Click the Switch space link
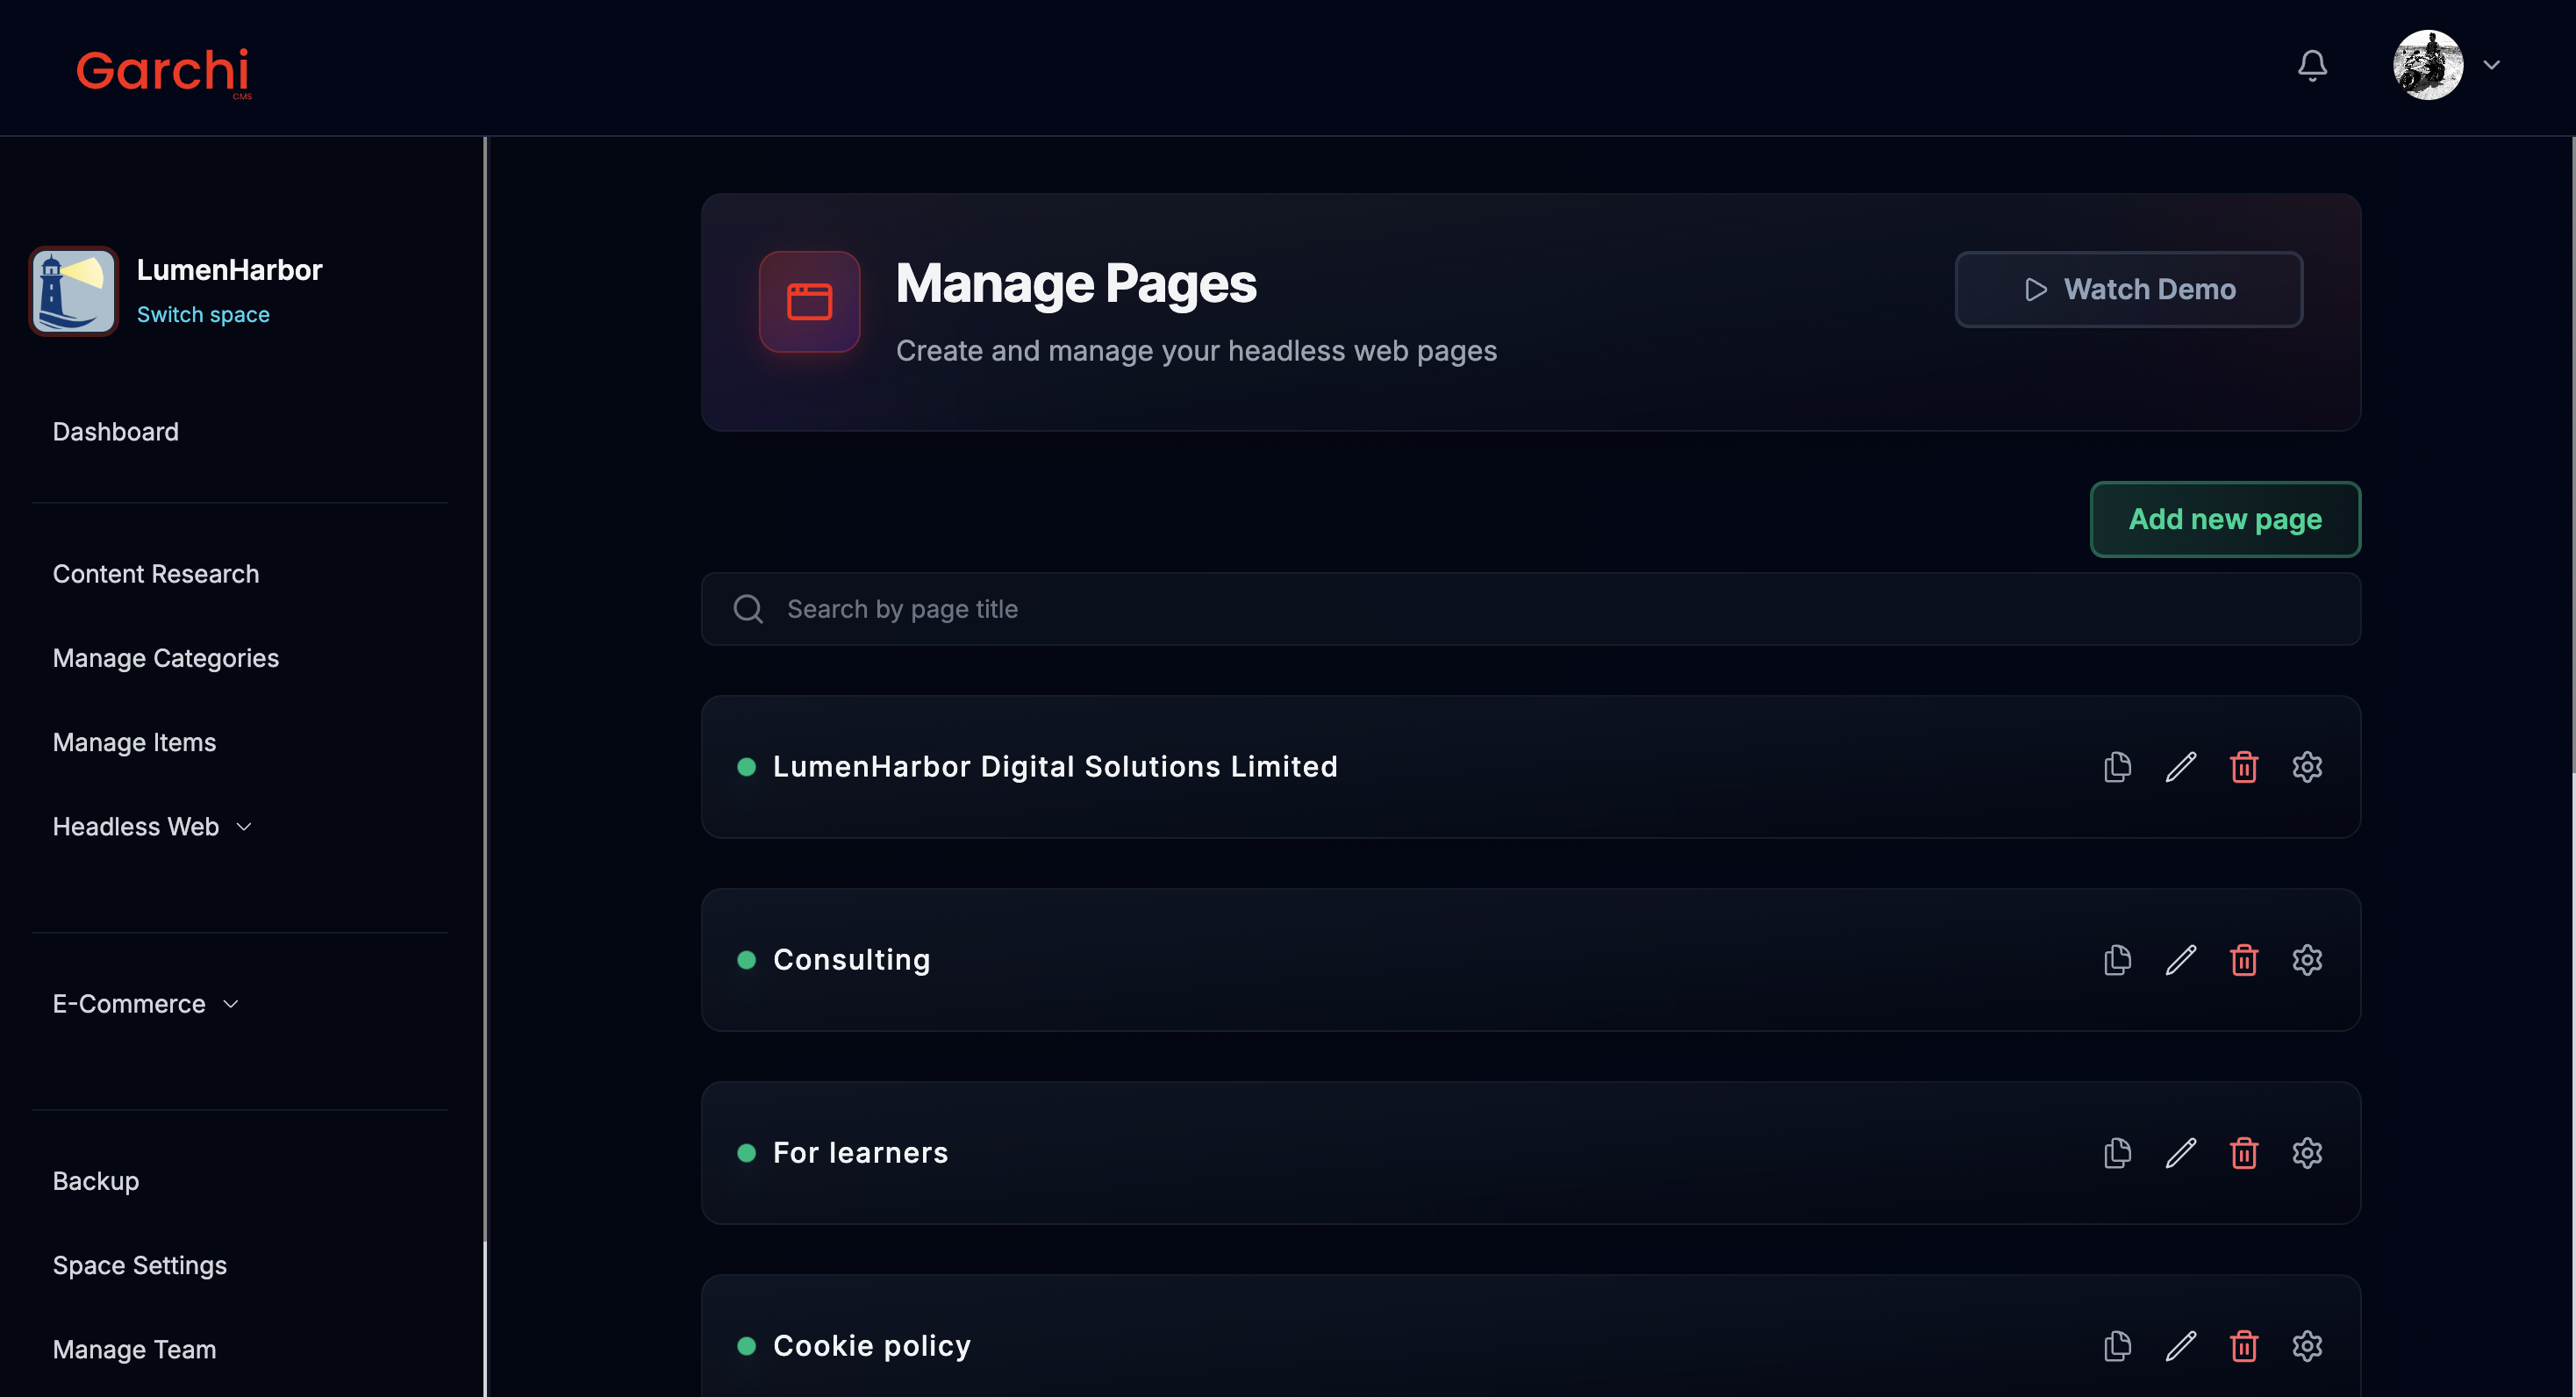Viewport: 2576px width, 1397px height. tap(203, 314)
